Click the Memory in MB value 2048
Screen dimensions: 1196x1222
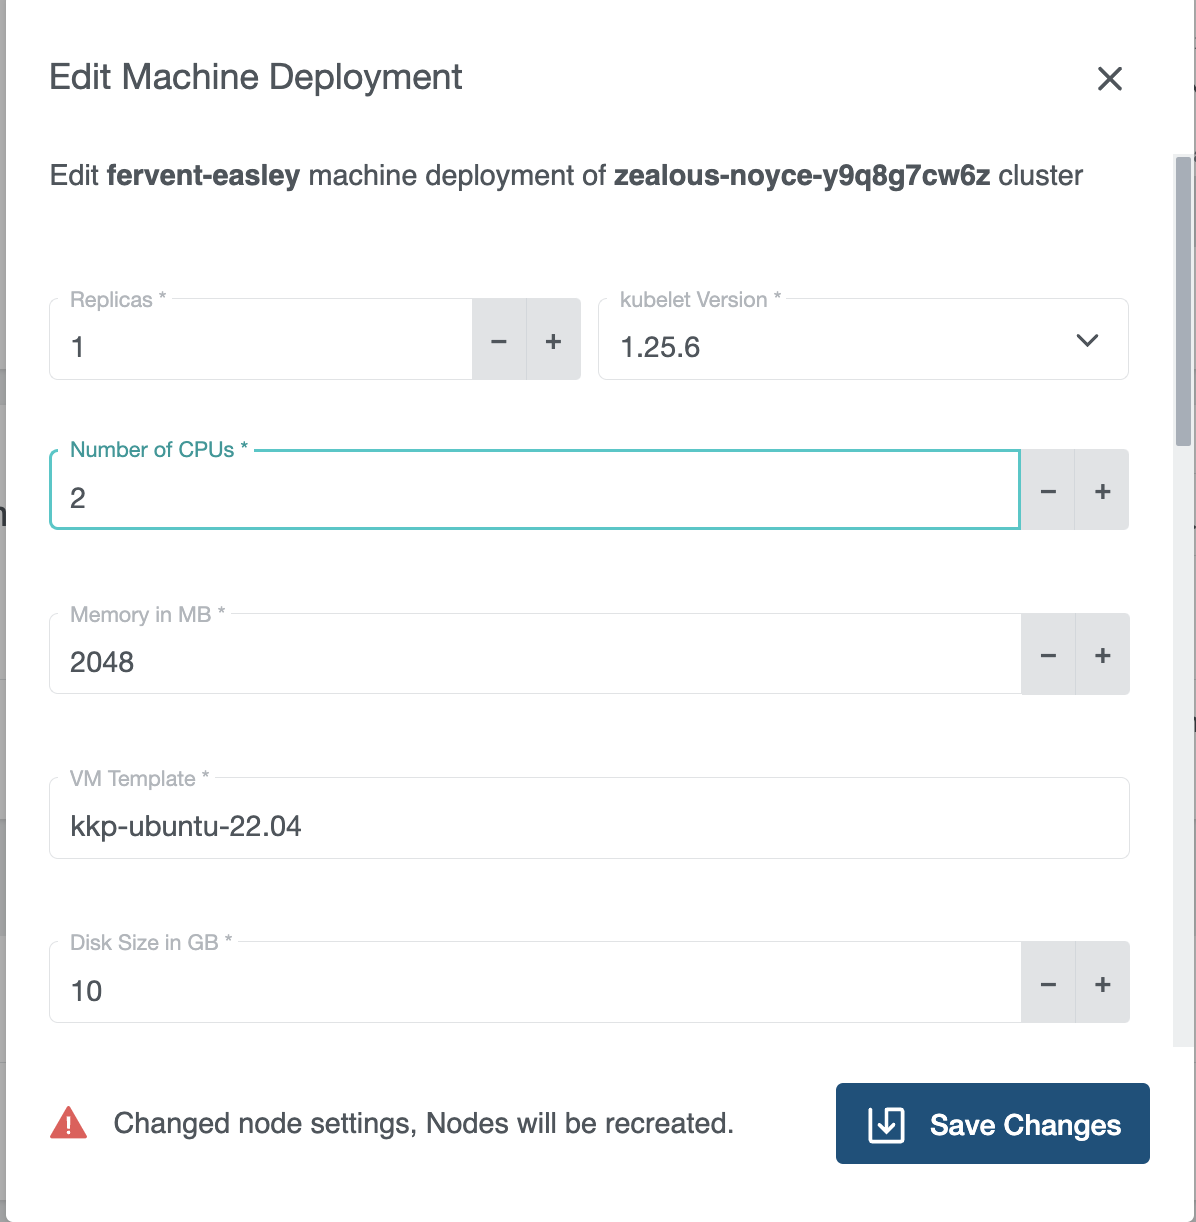101,661
